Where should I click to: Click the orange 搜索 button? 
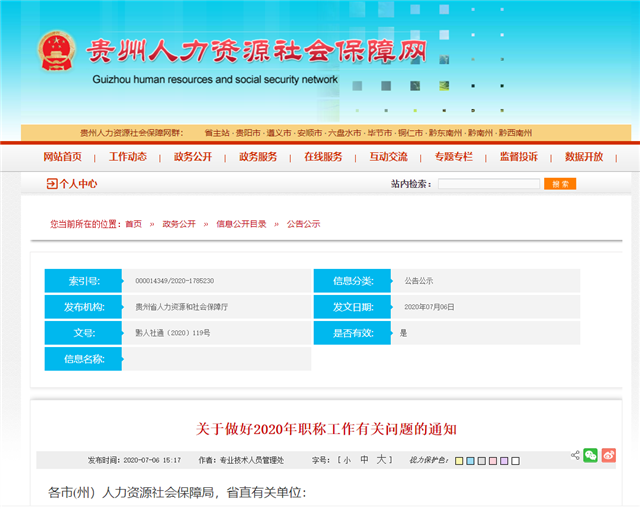560,184
